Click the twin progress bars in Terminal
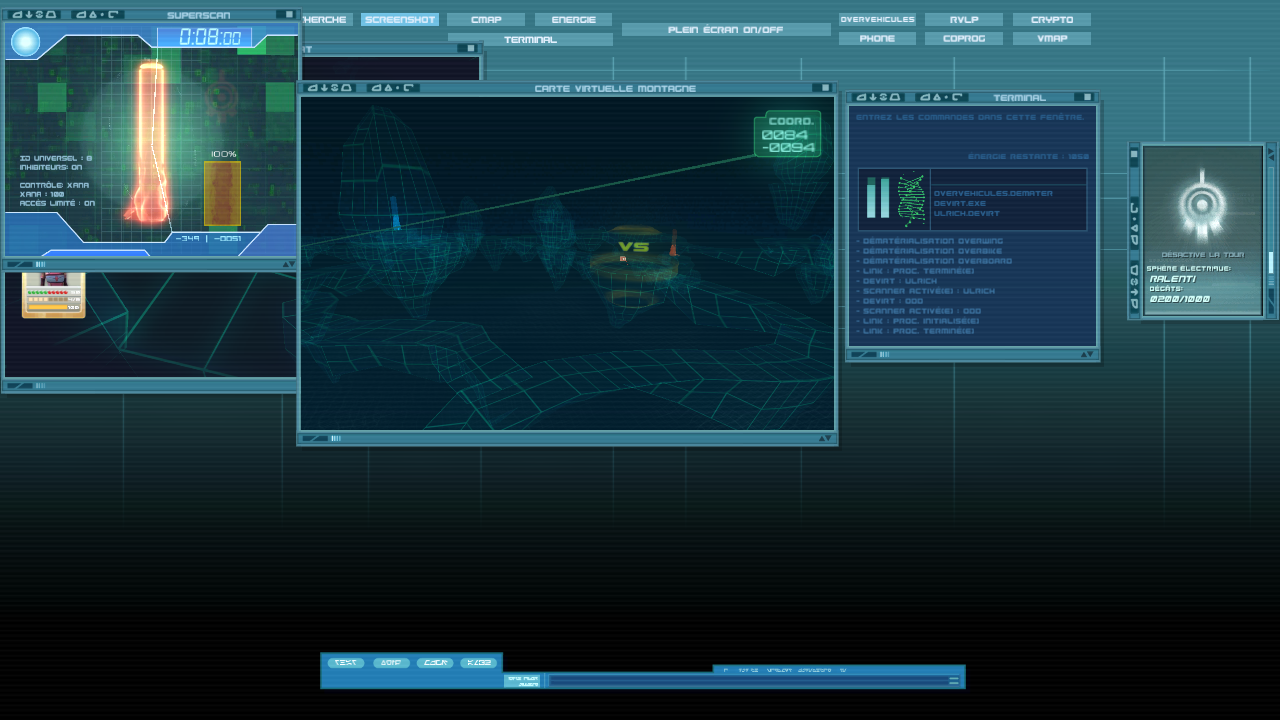Screen dimensions: 1280x720 coord(878,197)
